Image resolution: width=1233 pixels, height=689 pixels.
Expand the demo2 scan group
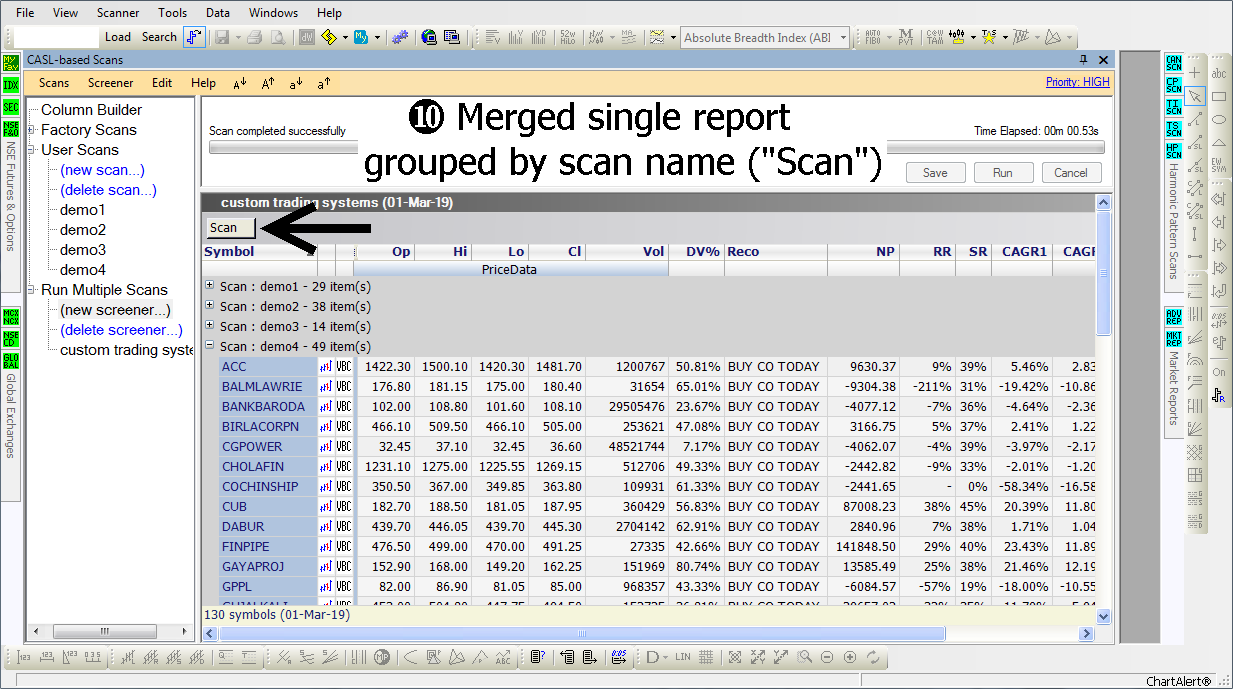209,306
